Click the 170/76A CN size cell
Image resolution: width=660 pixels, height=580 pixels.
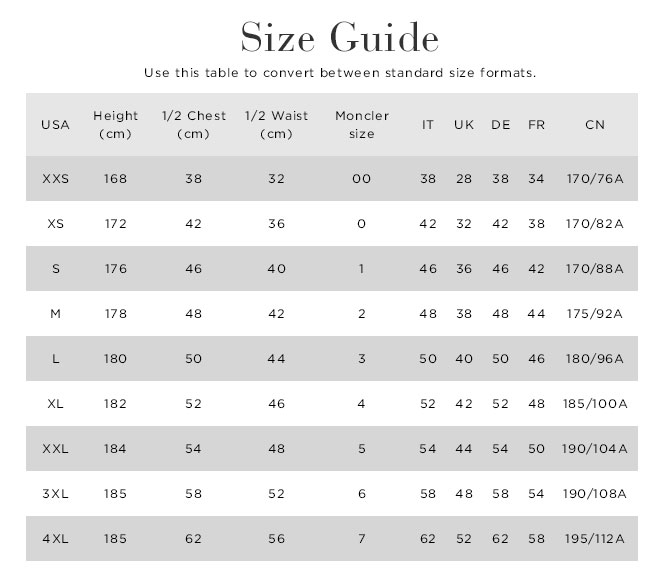click(595, 179)
